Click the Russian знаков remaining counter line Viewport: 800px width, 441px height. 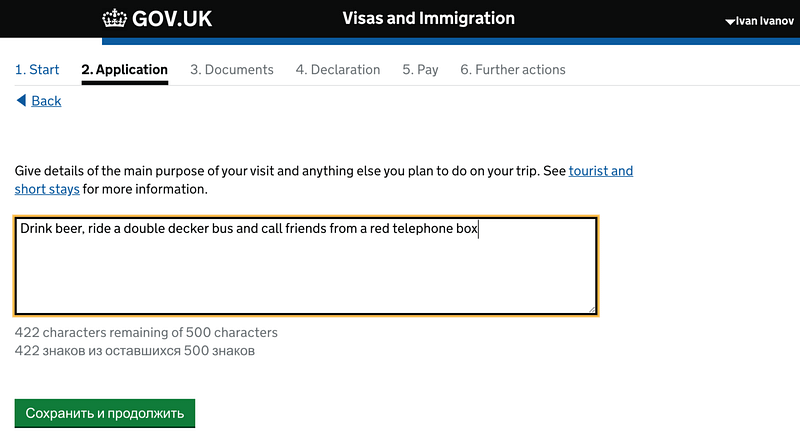pos(135,351)
